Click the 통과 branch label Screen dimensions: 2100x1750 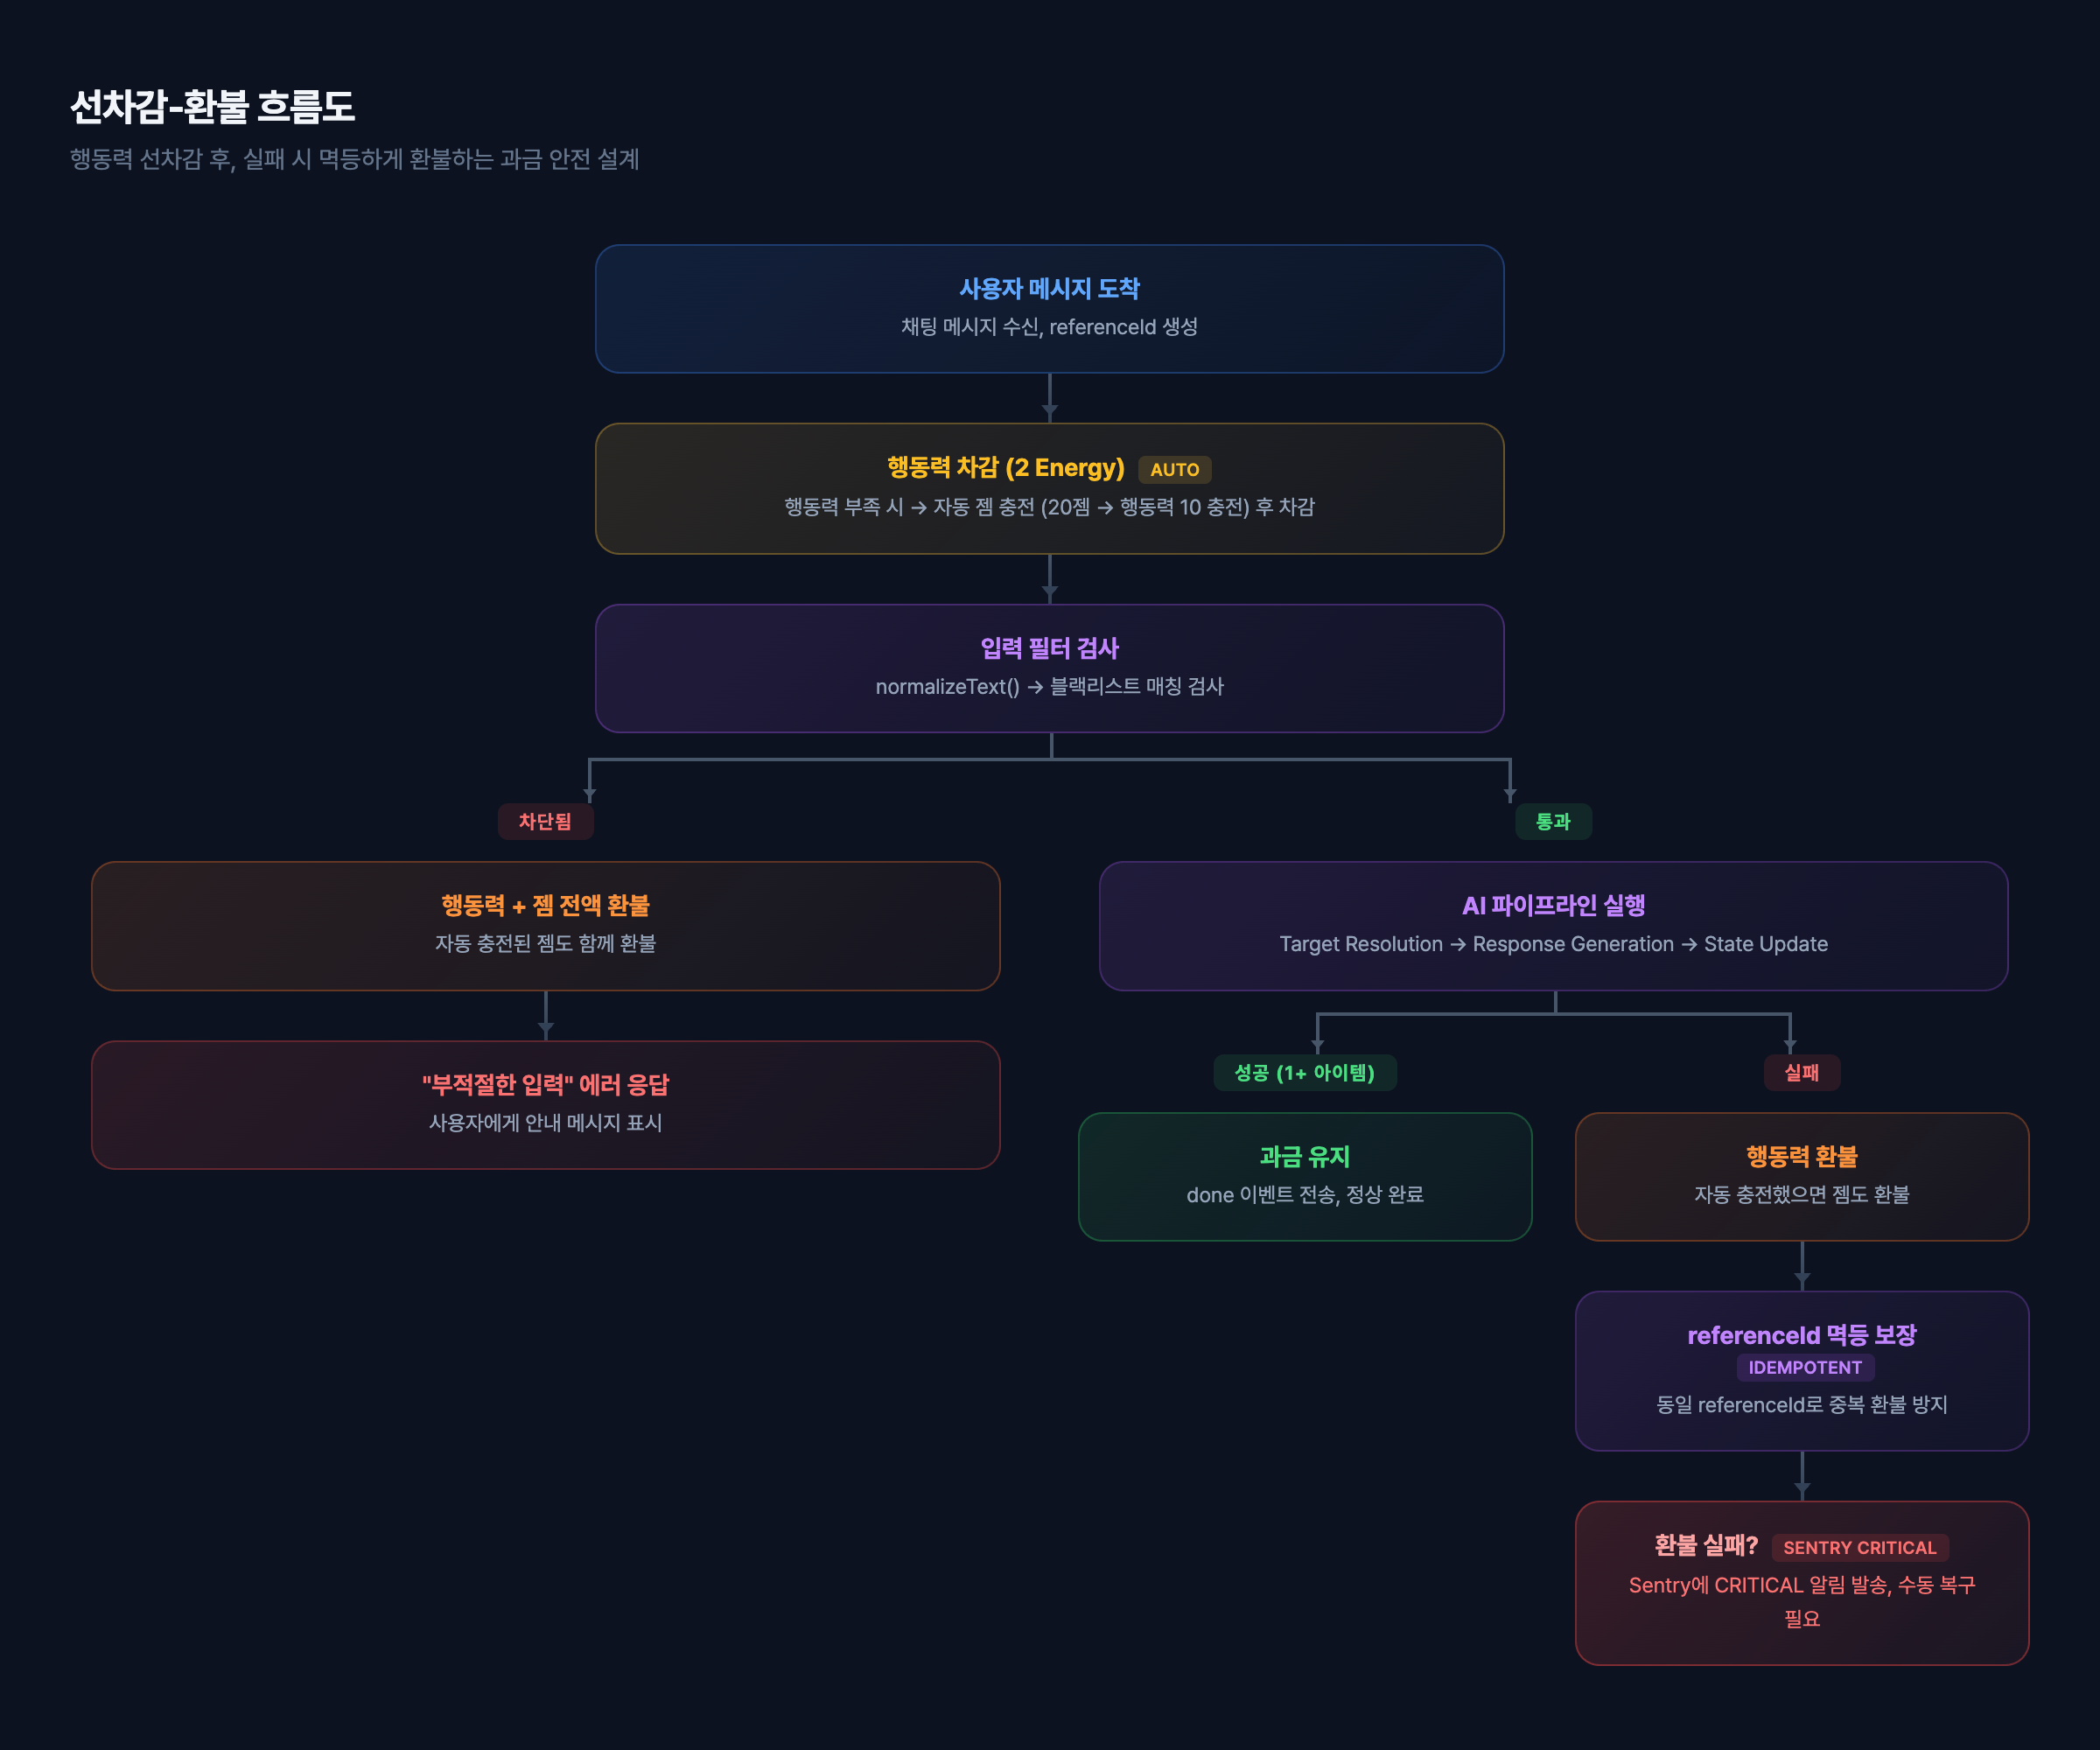[1552, 821]
